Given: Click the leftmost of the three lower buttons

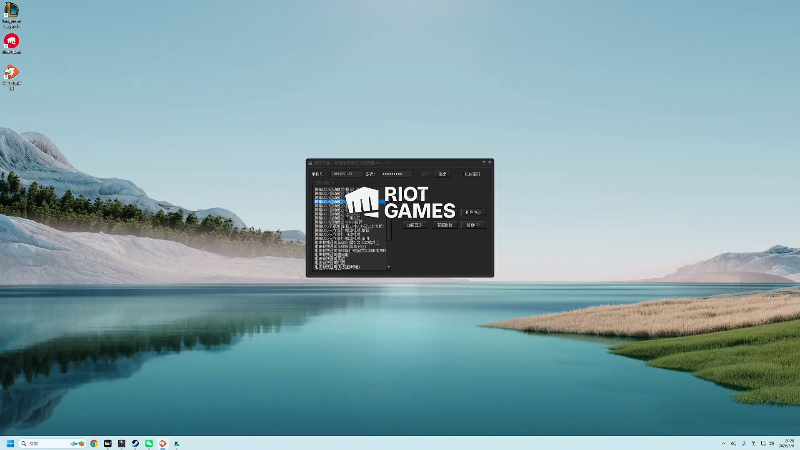Looking at the screenshot, I should [414, 225].
